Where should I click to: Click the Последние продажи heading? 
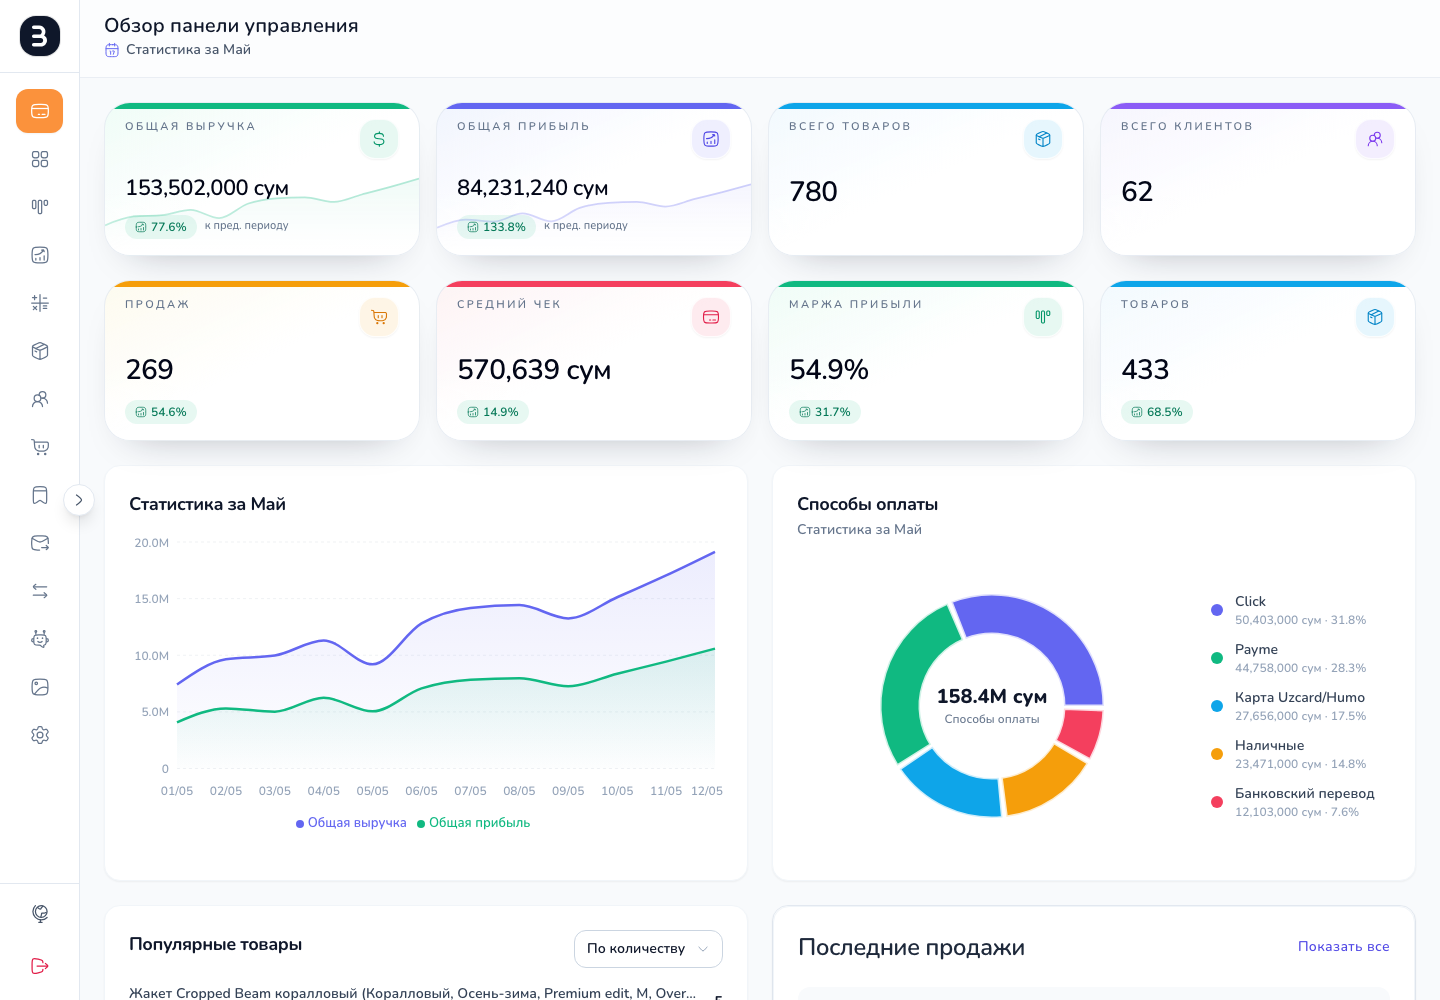(911, 947)
